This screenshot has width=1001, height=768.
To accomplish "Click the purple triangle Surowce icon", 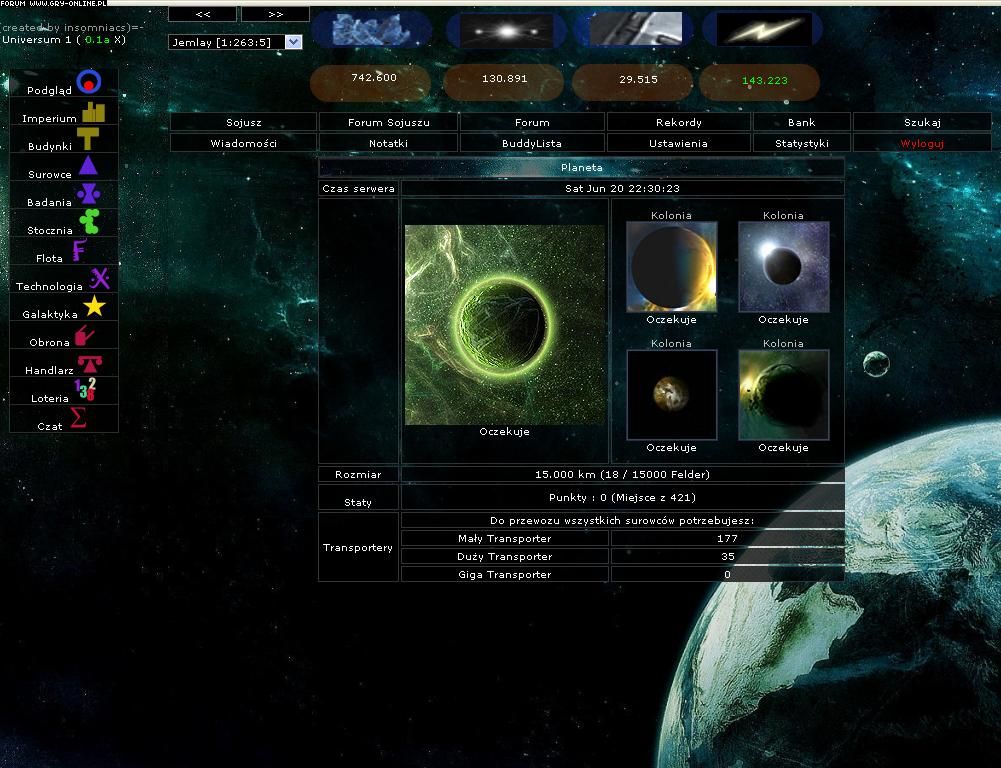I will tap(88, 166).
